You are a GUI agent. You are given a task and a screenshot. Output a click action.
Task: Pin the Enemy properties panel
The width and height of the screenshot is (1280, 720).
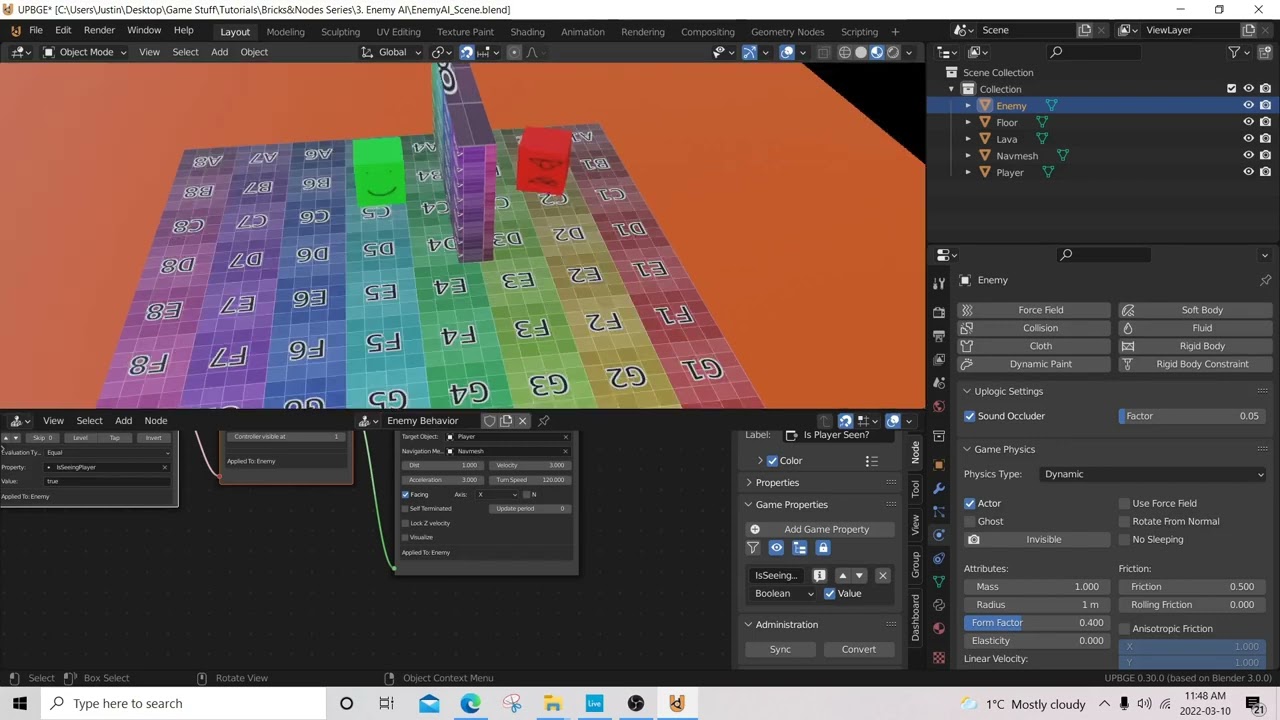coord(1265,280)
